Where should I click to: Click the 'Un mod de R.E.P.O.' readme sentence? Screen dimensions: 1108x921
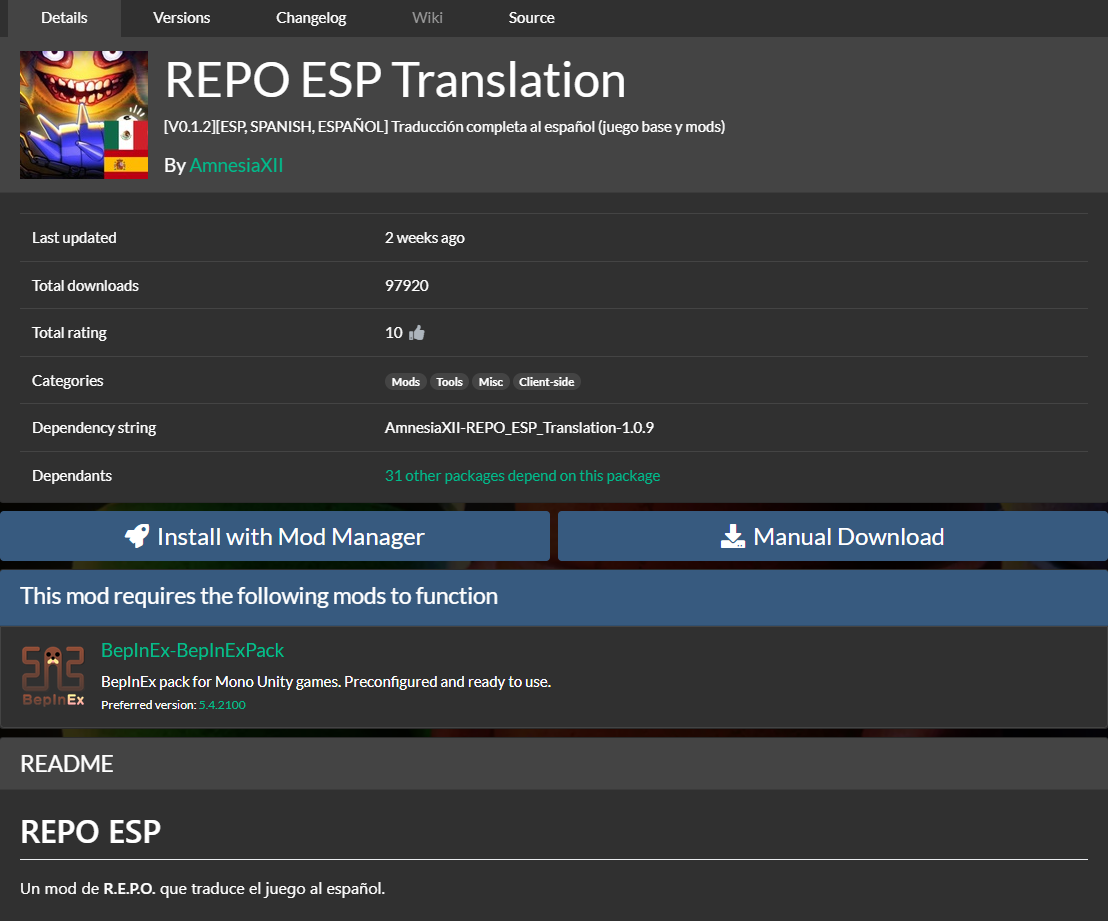(202, 888)
